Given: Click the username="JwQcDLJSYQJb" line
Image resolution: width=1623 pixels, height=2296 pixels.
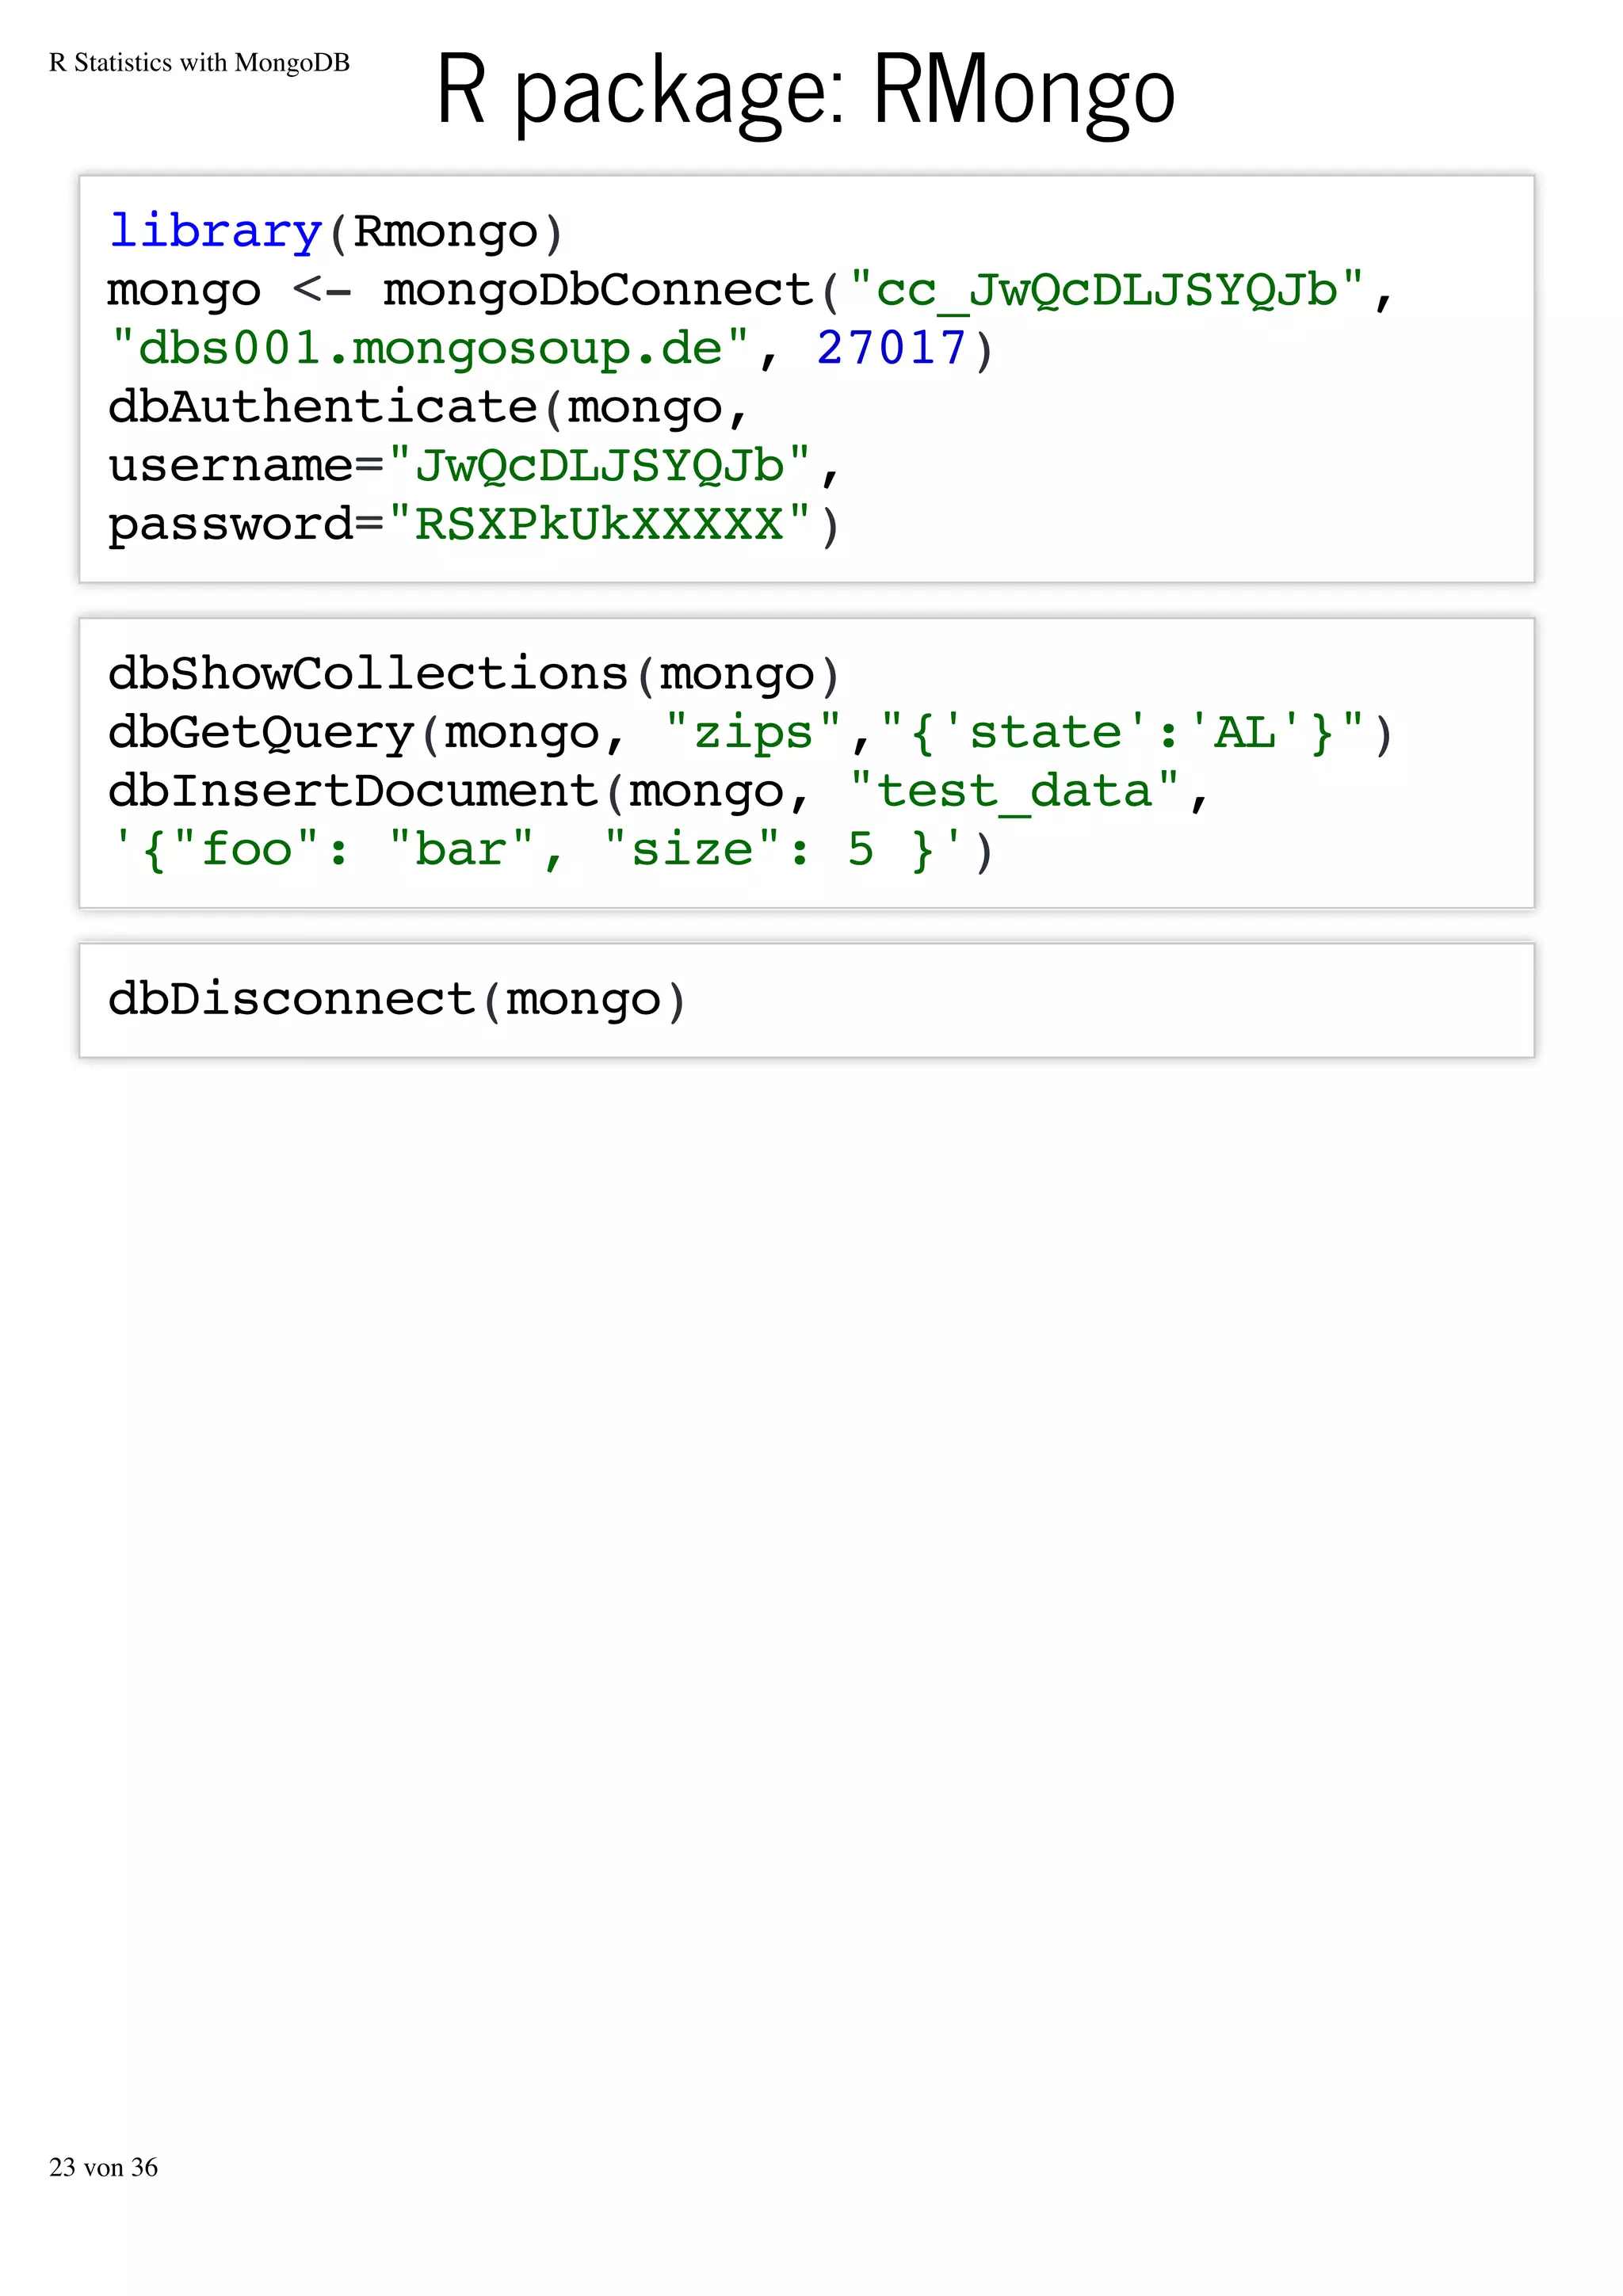Looking at the screenshot, I should pos(474,466).
